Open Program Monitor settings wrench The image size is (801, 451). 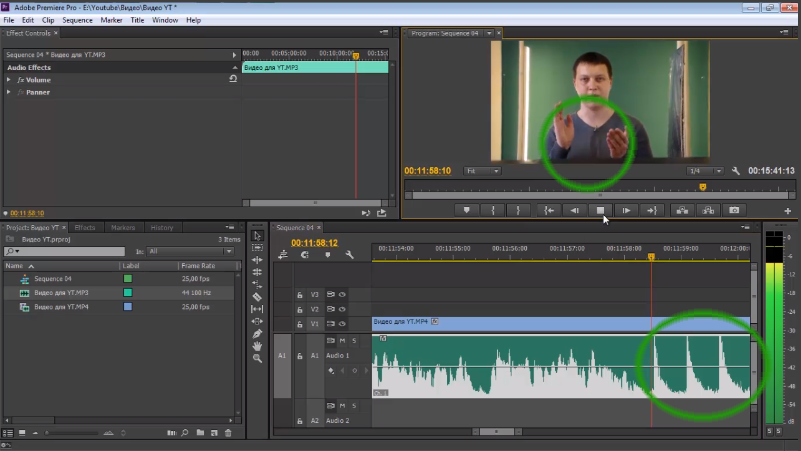pyautogui.click(x=736, y=171)
